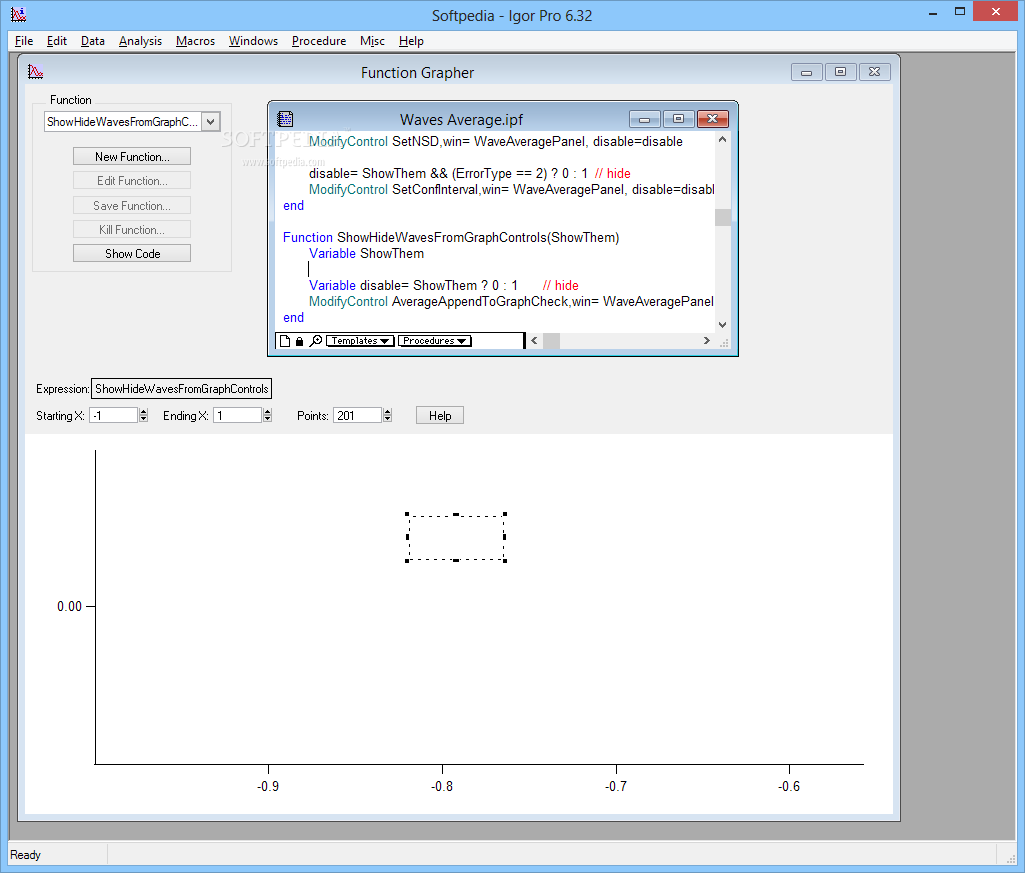Click the Ending X value field
This screenshot has height=873, width=1025.
point(238,415)
